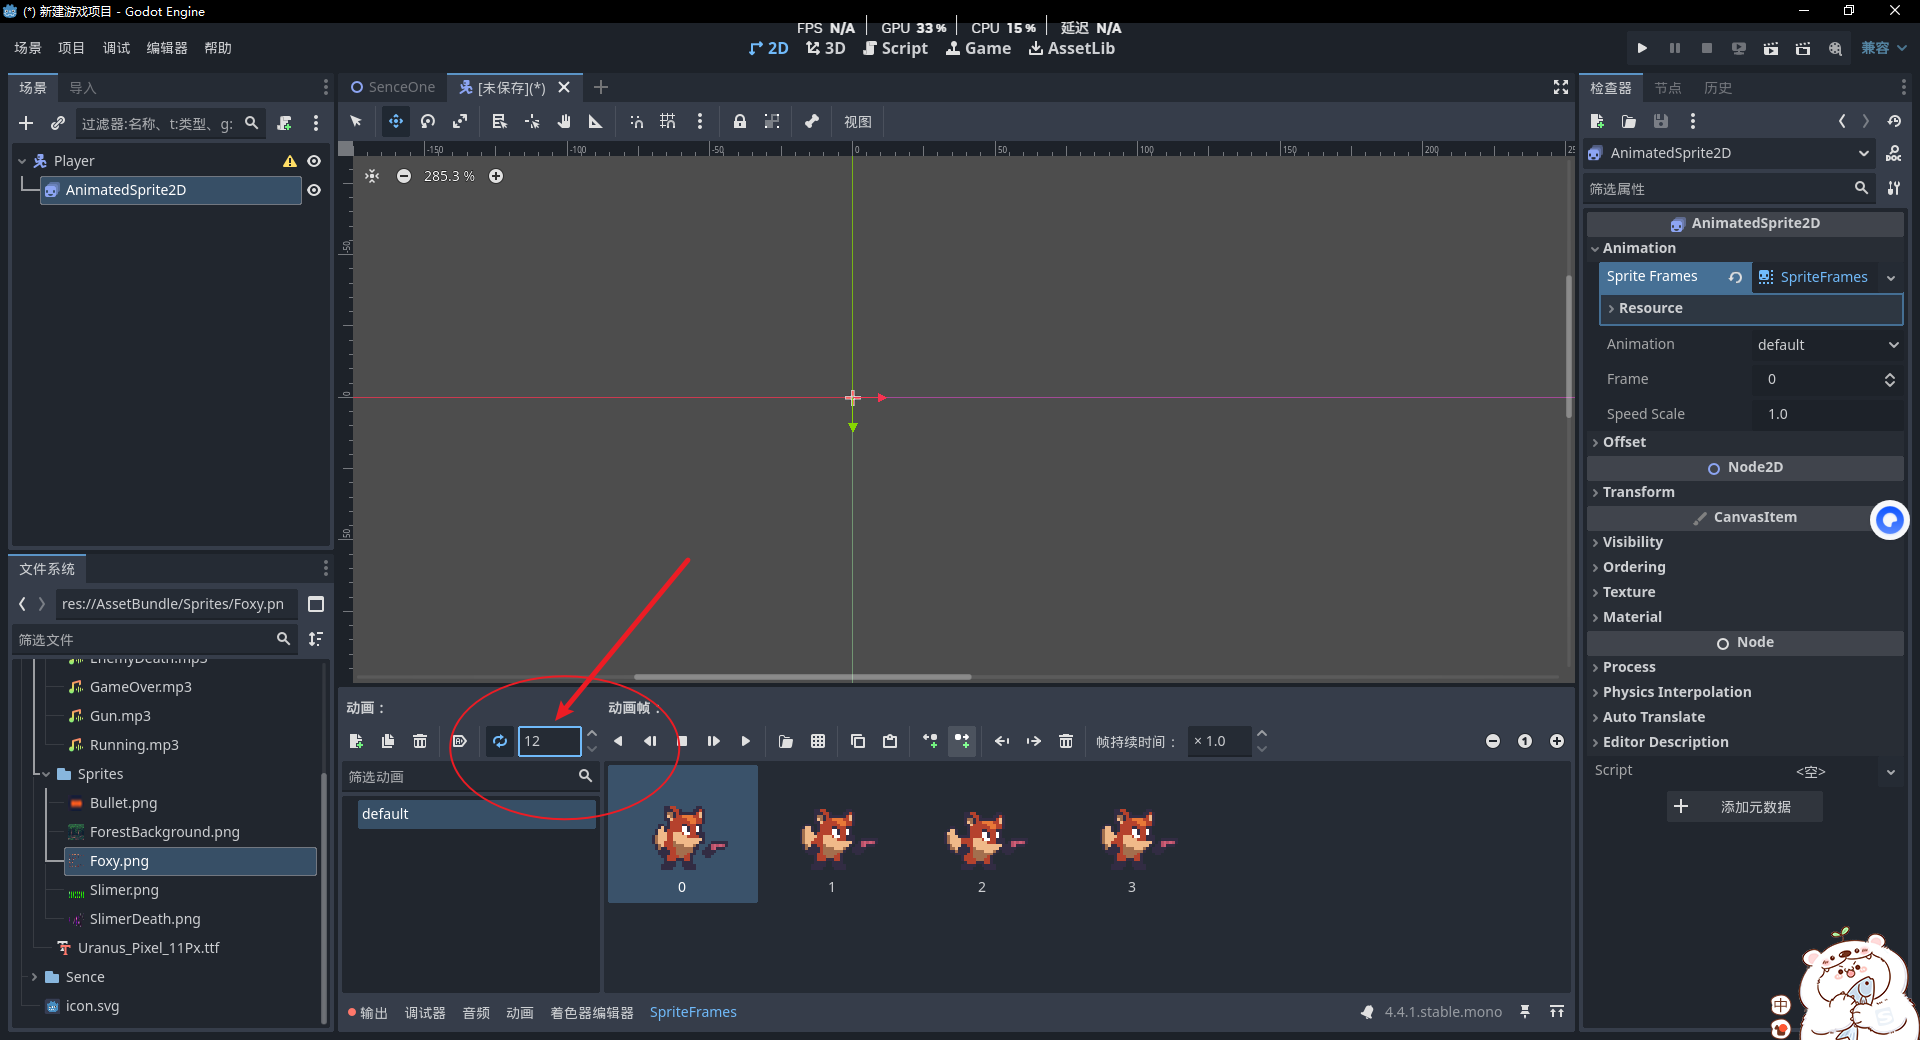
Task: Open the Animation default dropdown
Action: [x=1827, y=344]
